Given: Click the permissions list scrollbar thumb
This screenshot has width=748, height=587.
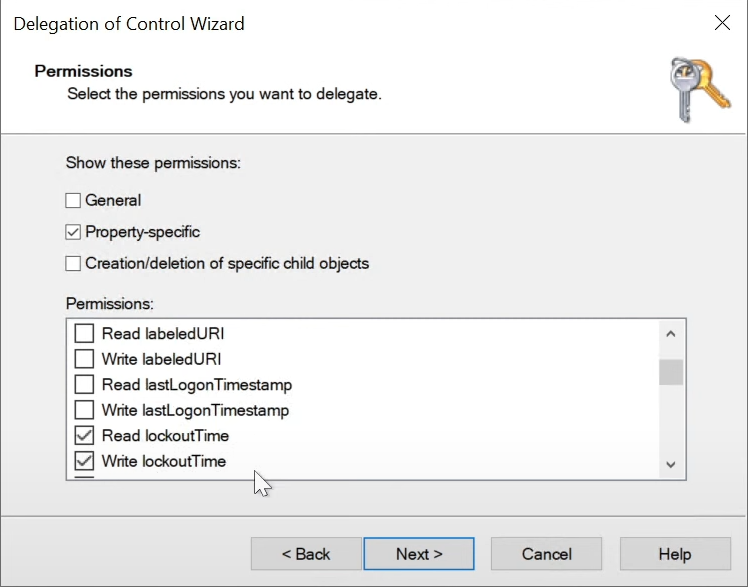Looking at the screenshot, I should (x=671, y=372).
